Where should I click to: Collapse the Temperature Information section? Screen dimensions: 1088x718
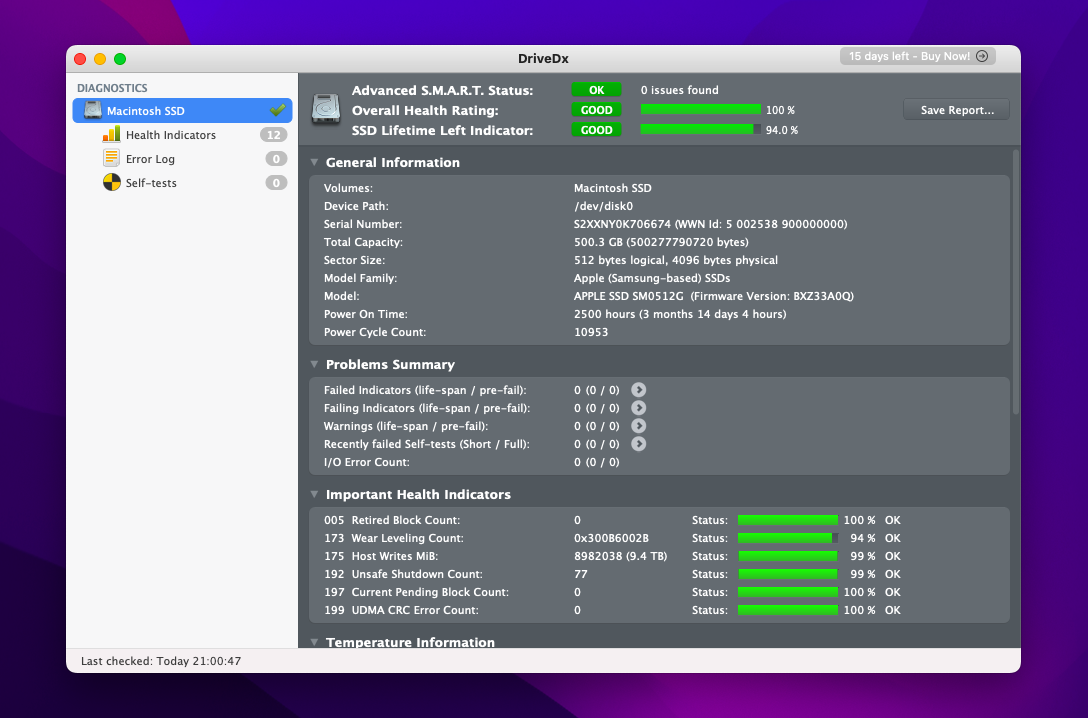[314, 642]
